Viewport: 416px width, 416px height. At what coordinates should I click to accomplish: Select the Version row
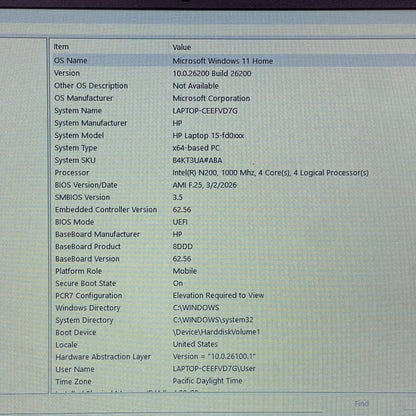tap(233, 73)
